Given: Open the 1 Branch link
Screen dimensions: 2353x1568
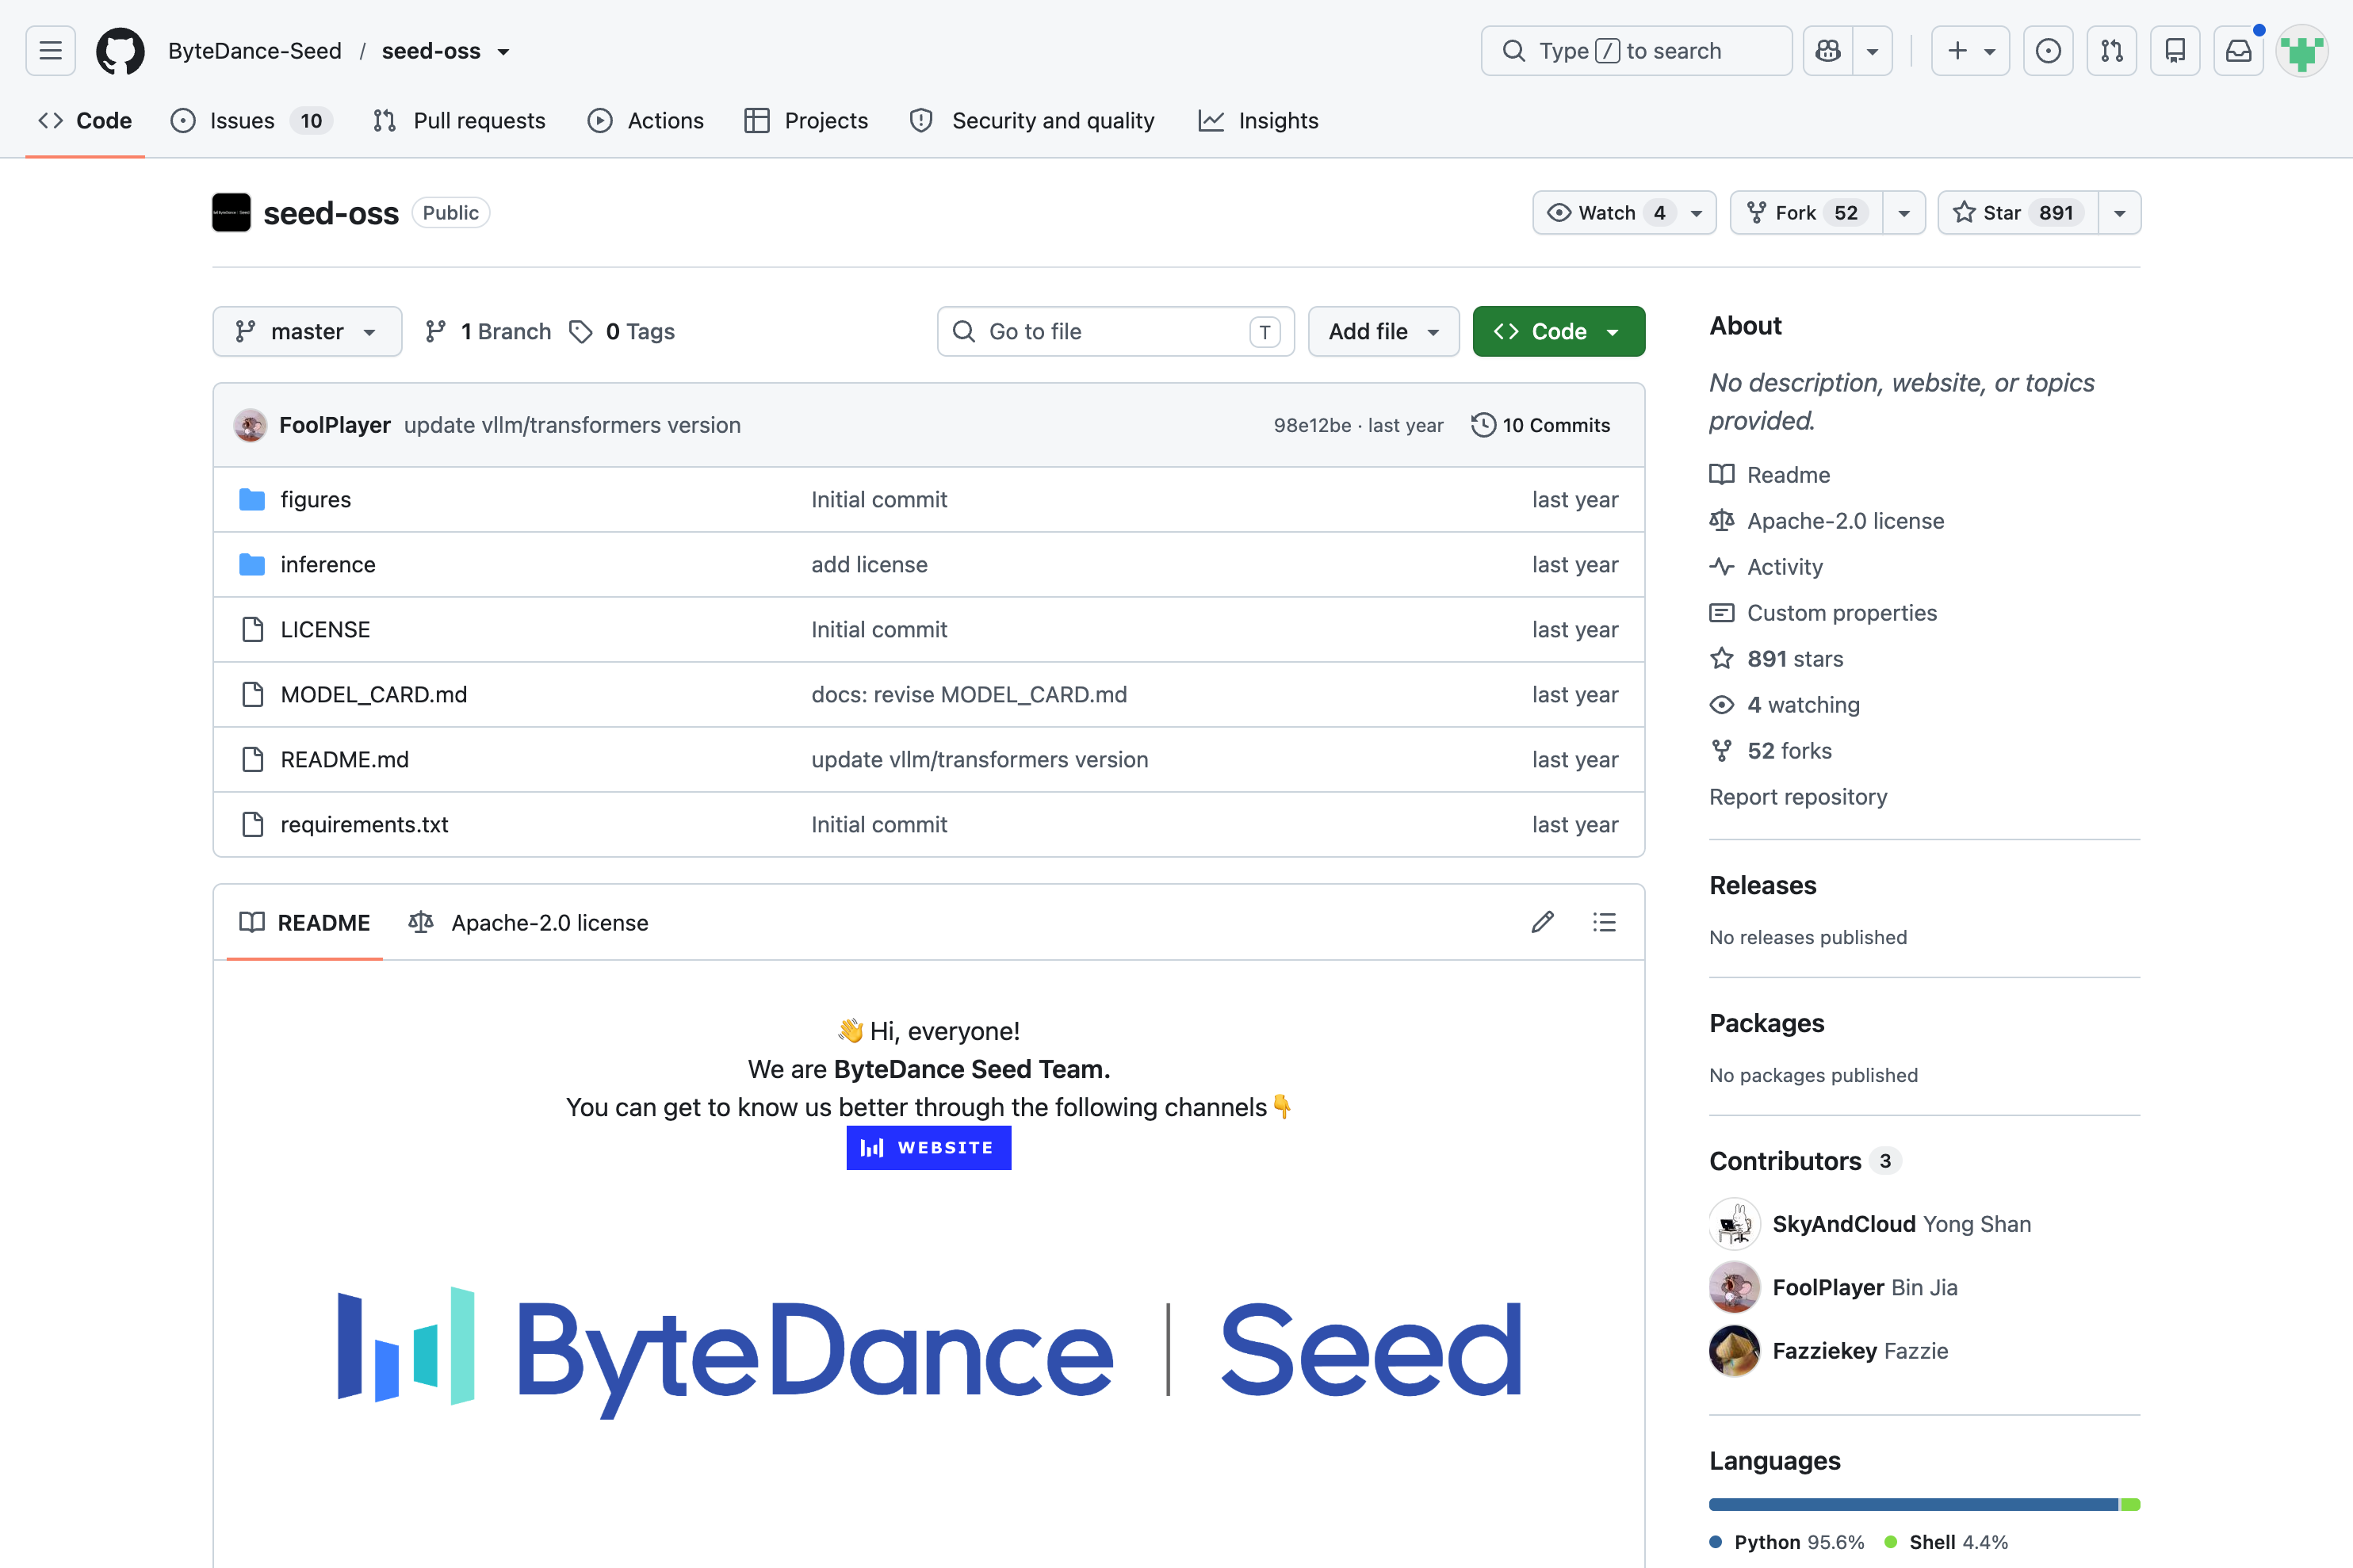Looking at the screenshot, I should (x=488, y=331).
